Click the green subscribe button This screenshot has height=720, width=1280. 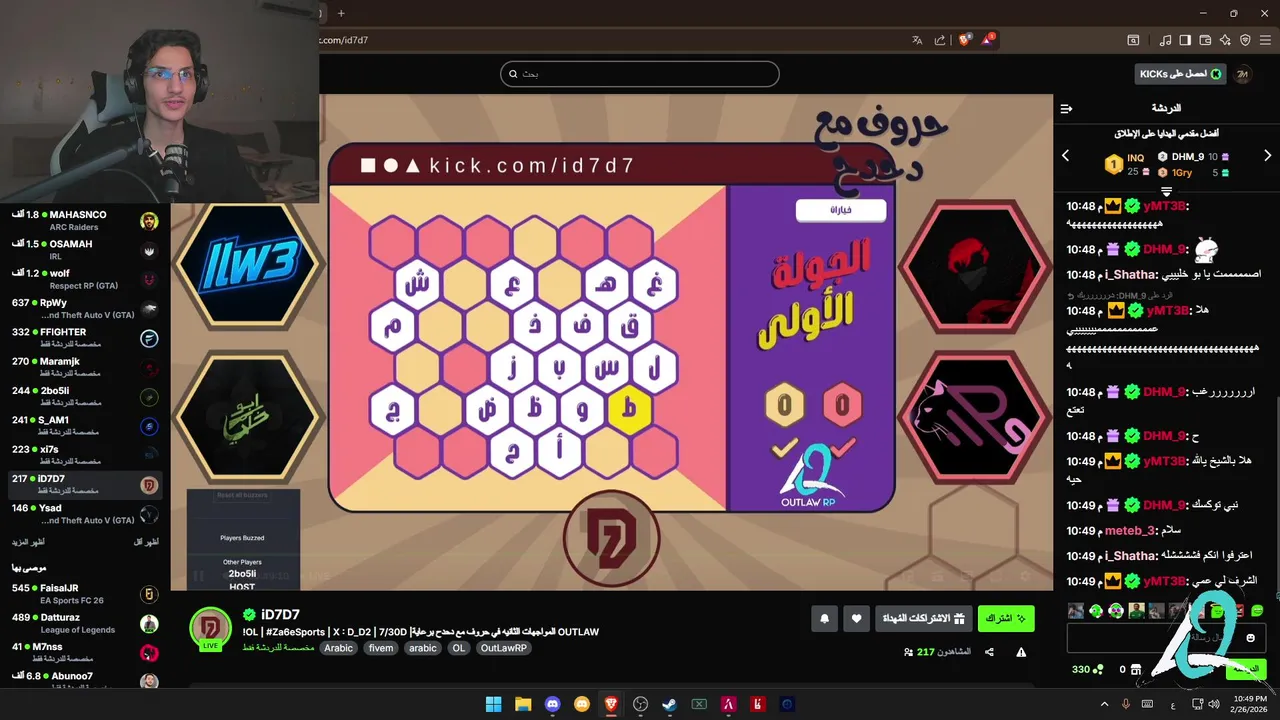click(x=1006, y=619)
